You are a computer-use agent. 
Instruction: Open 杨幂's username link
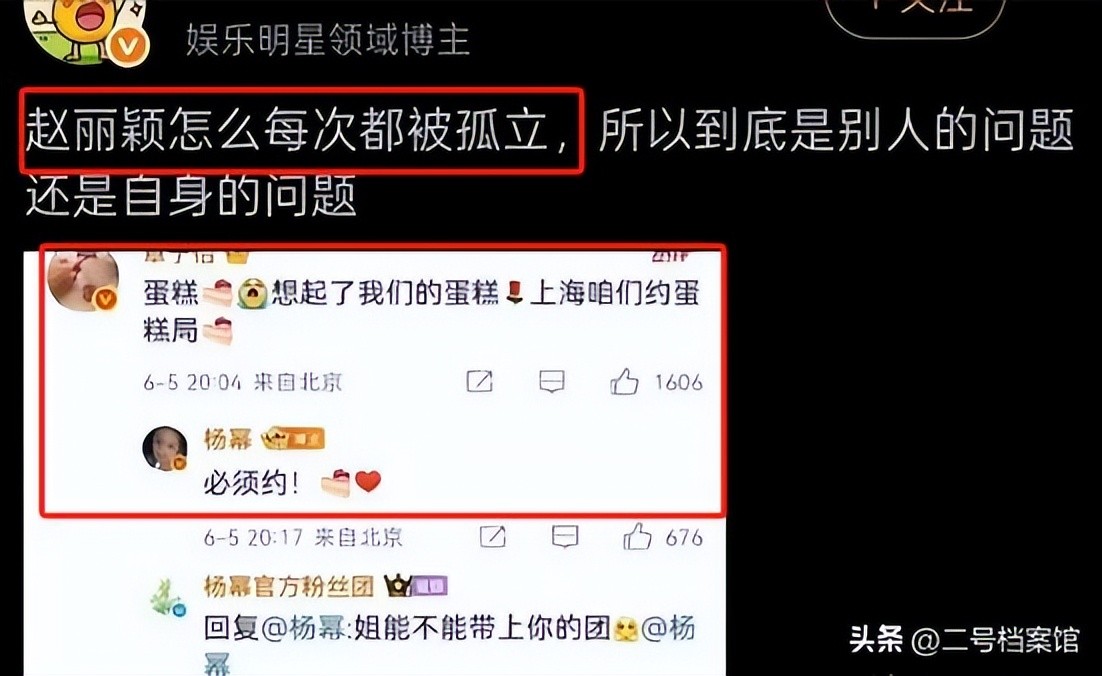click(228, 439)
